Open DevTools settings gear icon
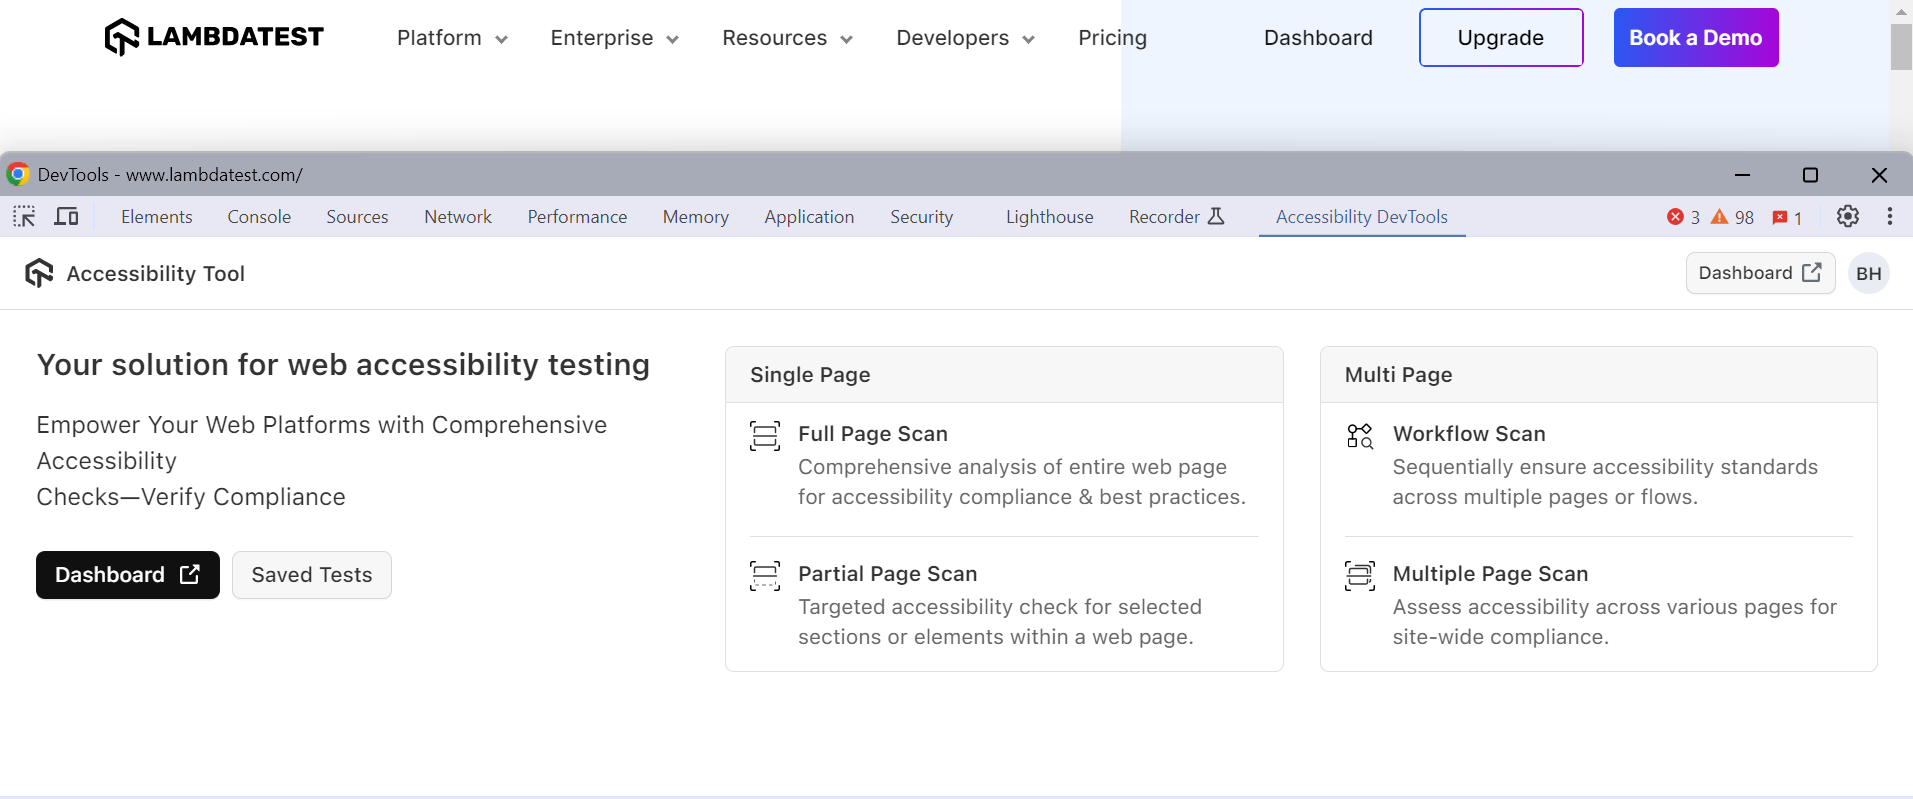Image resolution: width=1913 pixels, height=799 pixels. [1848, 216]
